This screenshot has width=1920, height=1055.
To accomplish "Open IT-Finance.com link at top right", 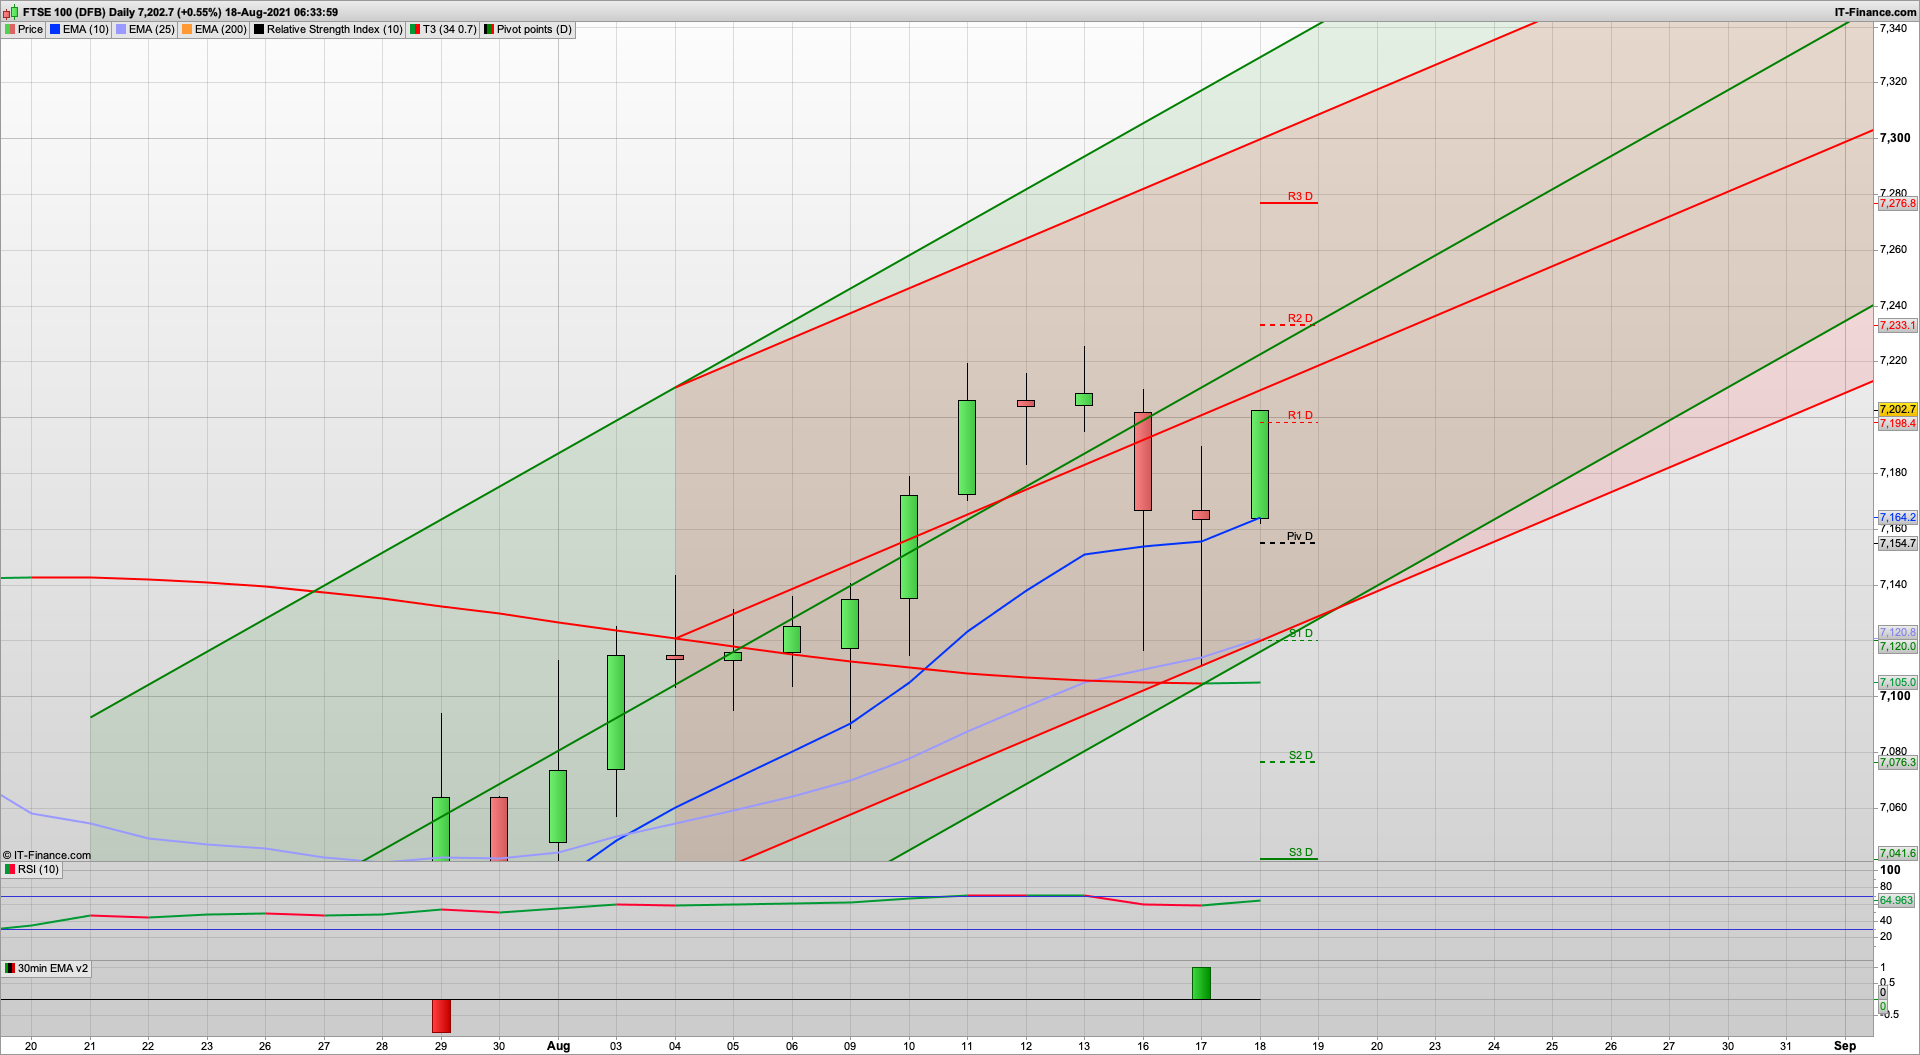I will click(x=1875, y=12).
